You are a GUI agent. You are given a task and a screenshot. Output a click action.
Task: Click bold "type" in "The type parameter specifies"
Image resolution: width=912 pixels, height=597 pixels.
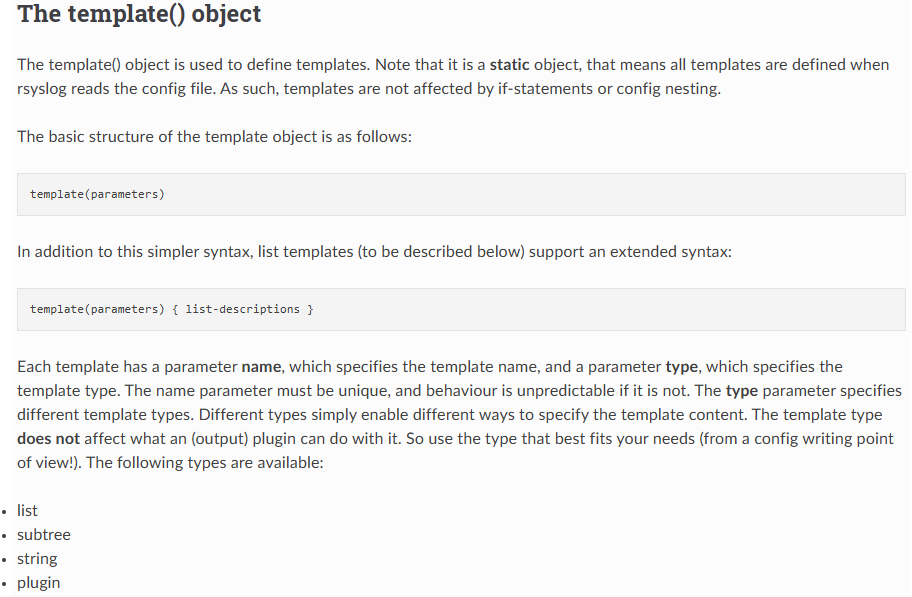(742, 391)
